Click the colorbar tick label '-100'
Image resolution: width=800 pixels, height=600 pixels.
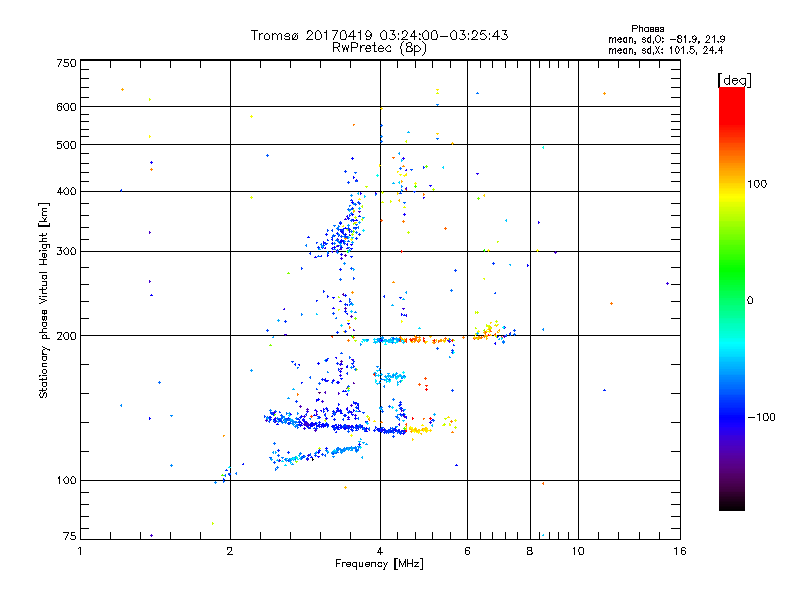tap(761, 417)
